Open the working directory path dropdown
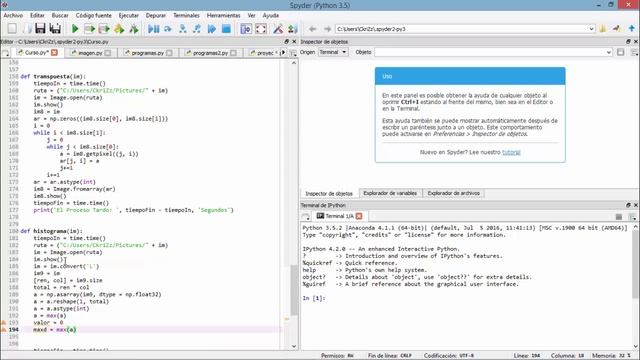Screen dimensions: 640x360 (x=591, y=29)
